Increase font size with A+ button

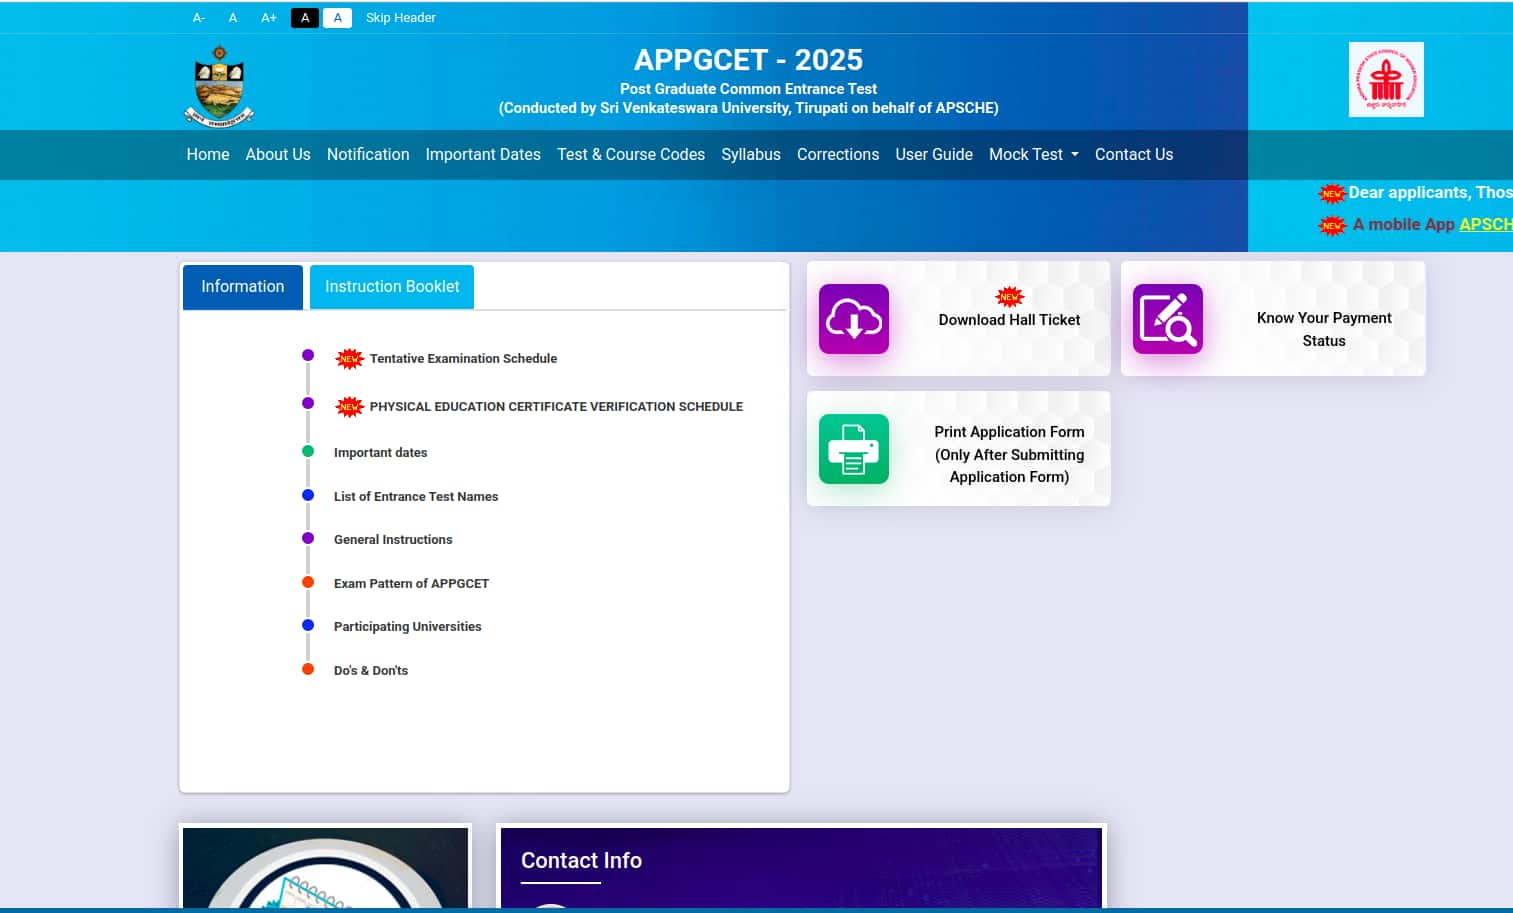pos(269,18)
